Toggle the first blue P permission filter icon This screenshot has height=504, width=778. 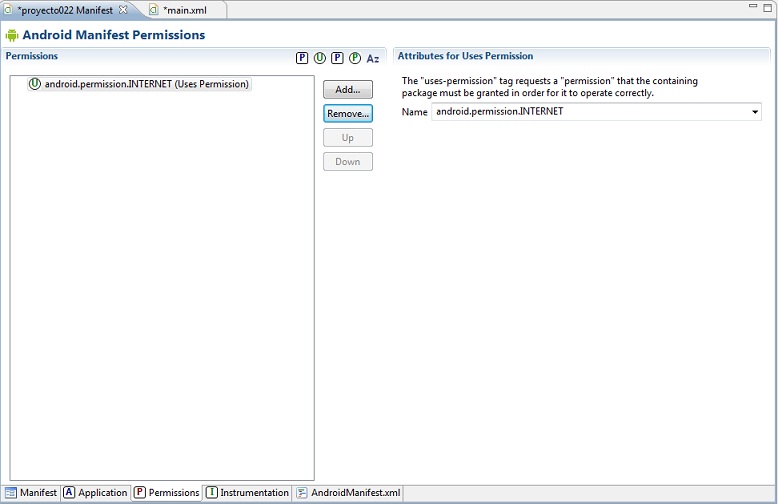(302, 58)
